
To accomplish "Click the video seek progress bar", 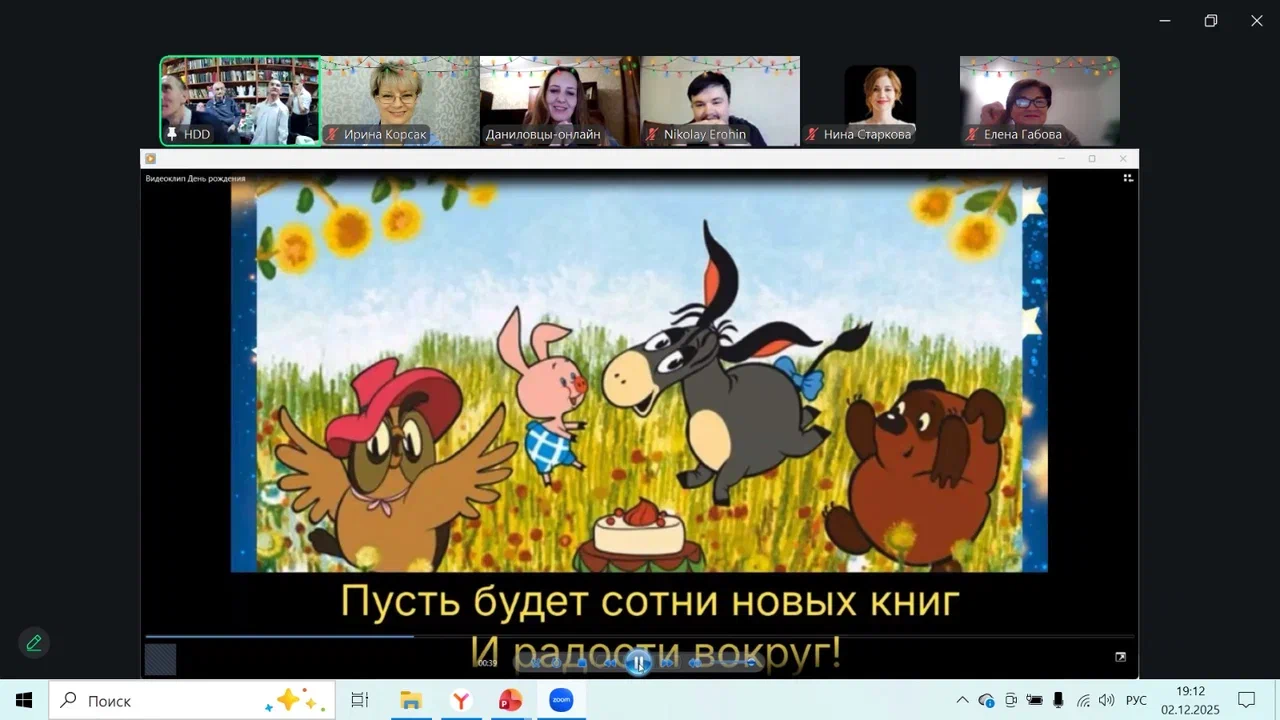I will 640,636.
